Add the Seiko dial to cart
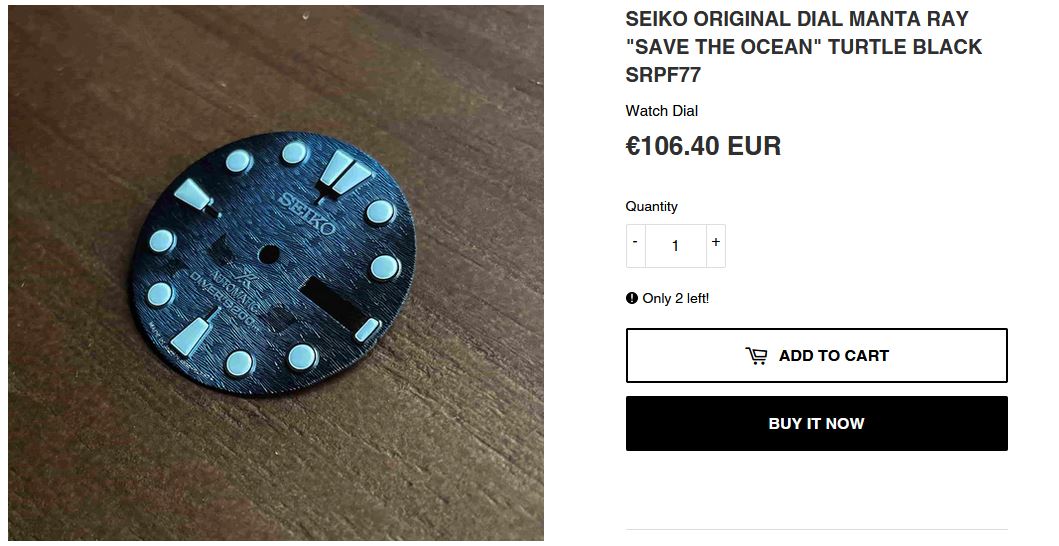The height and width of the screenshot is (546, 1059). click(x=817, y=355)
